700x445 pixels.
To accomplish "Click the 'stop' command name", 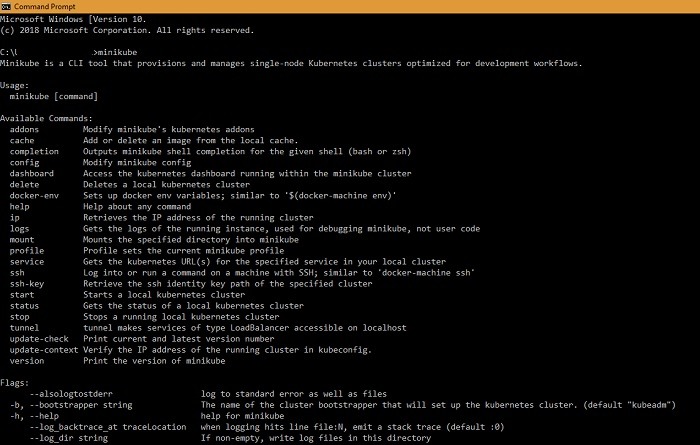I will [x=19, y=317].
